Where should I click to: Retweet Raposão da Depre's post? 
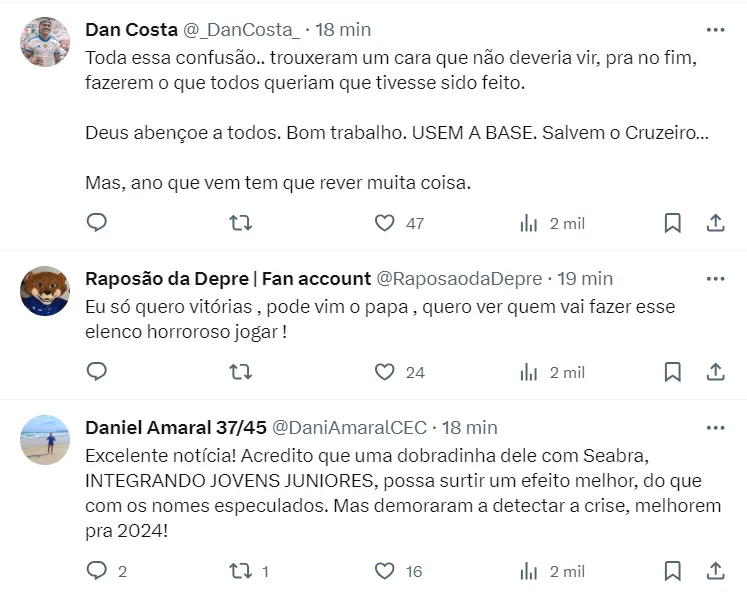240,372
